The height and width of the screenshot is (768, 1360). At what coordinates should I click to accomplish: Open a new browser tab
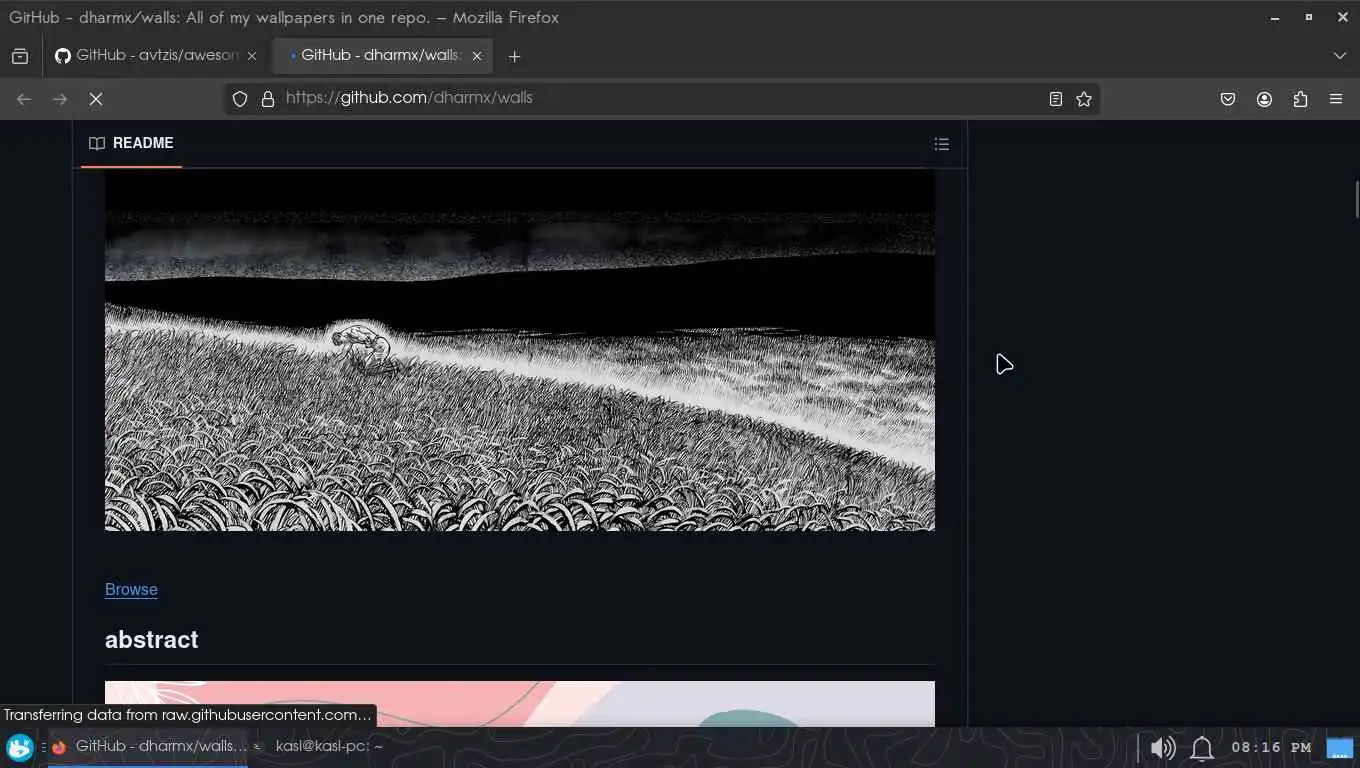(x=514, y=56)
